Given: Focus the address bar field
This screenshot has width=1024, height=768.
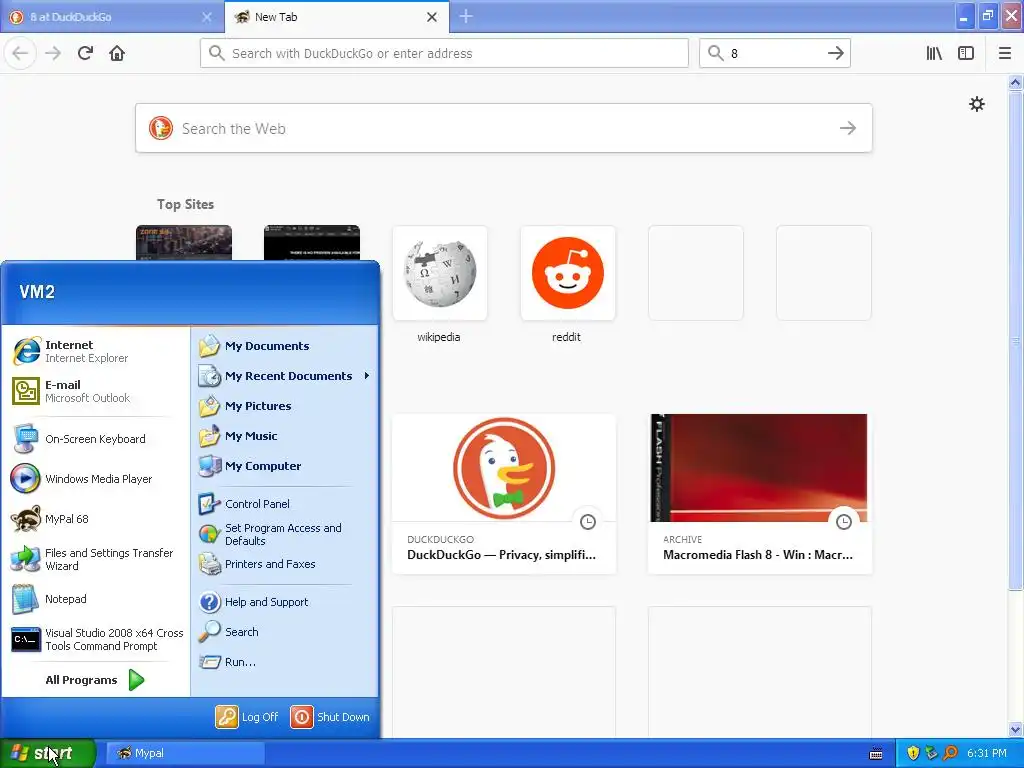Looking at the screenshot, I should pyautogui.click(x=444, y=53).
